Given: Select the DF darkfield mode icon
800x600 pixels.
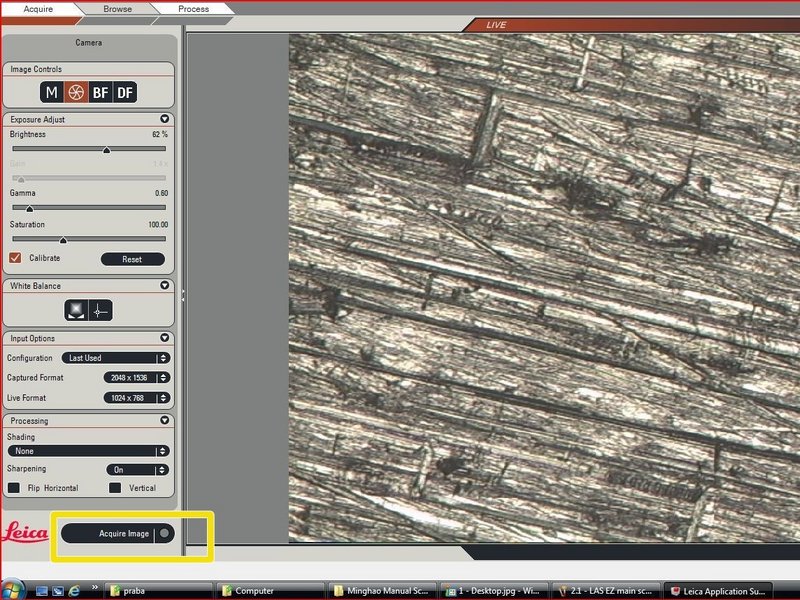Looking at the screenshot, I should 125,92.
